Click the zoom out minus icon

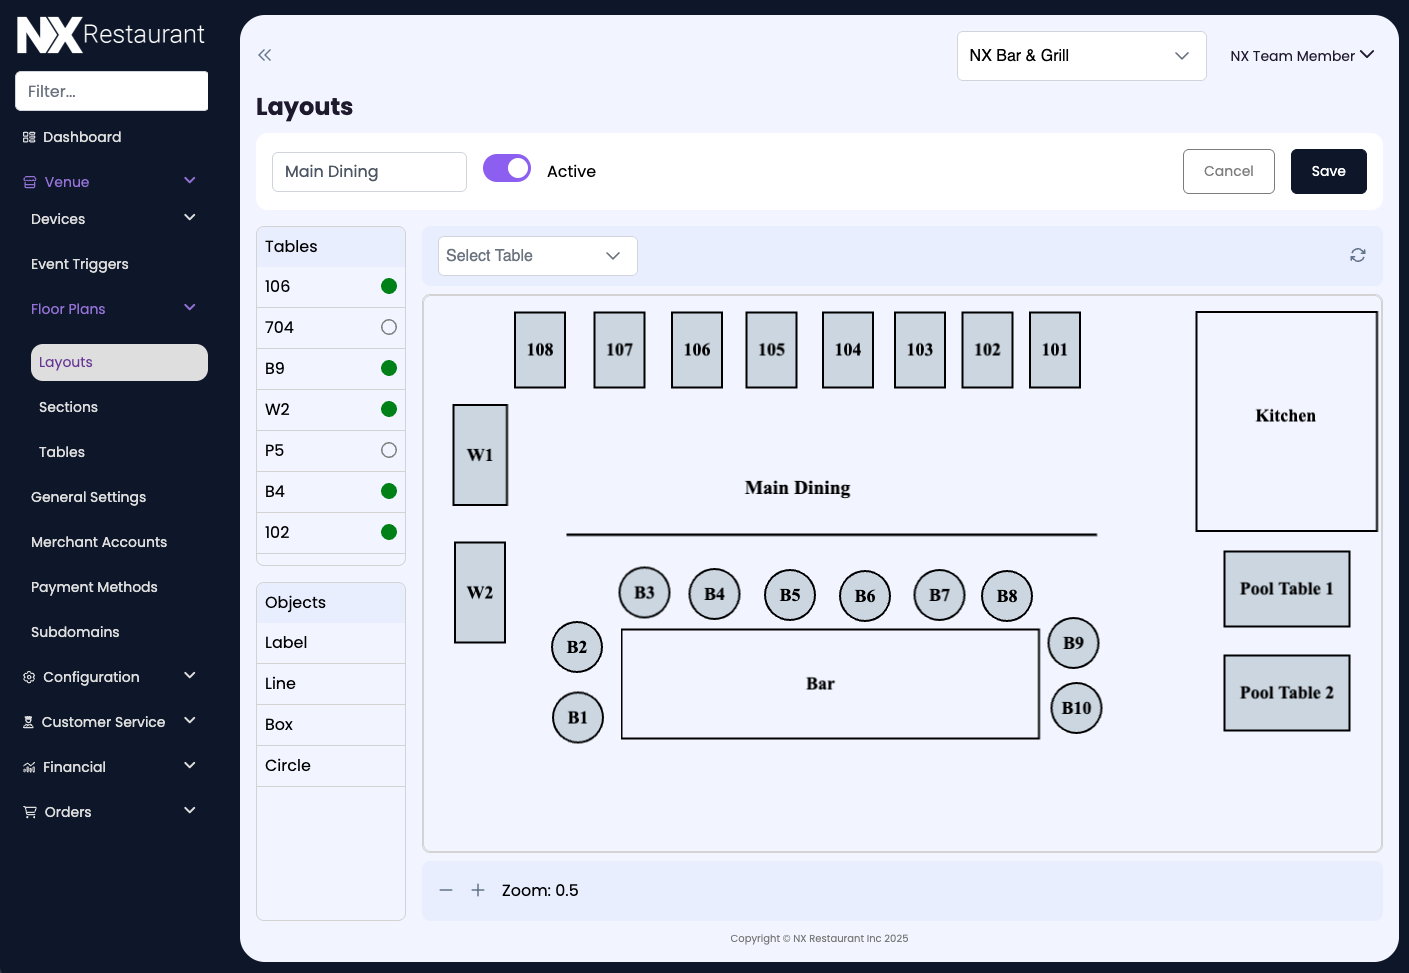pos(446,890)
